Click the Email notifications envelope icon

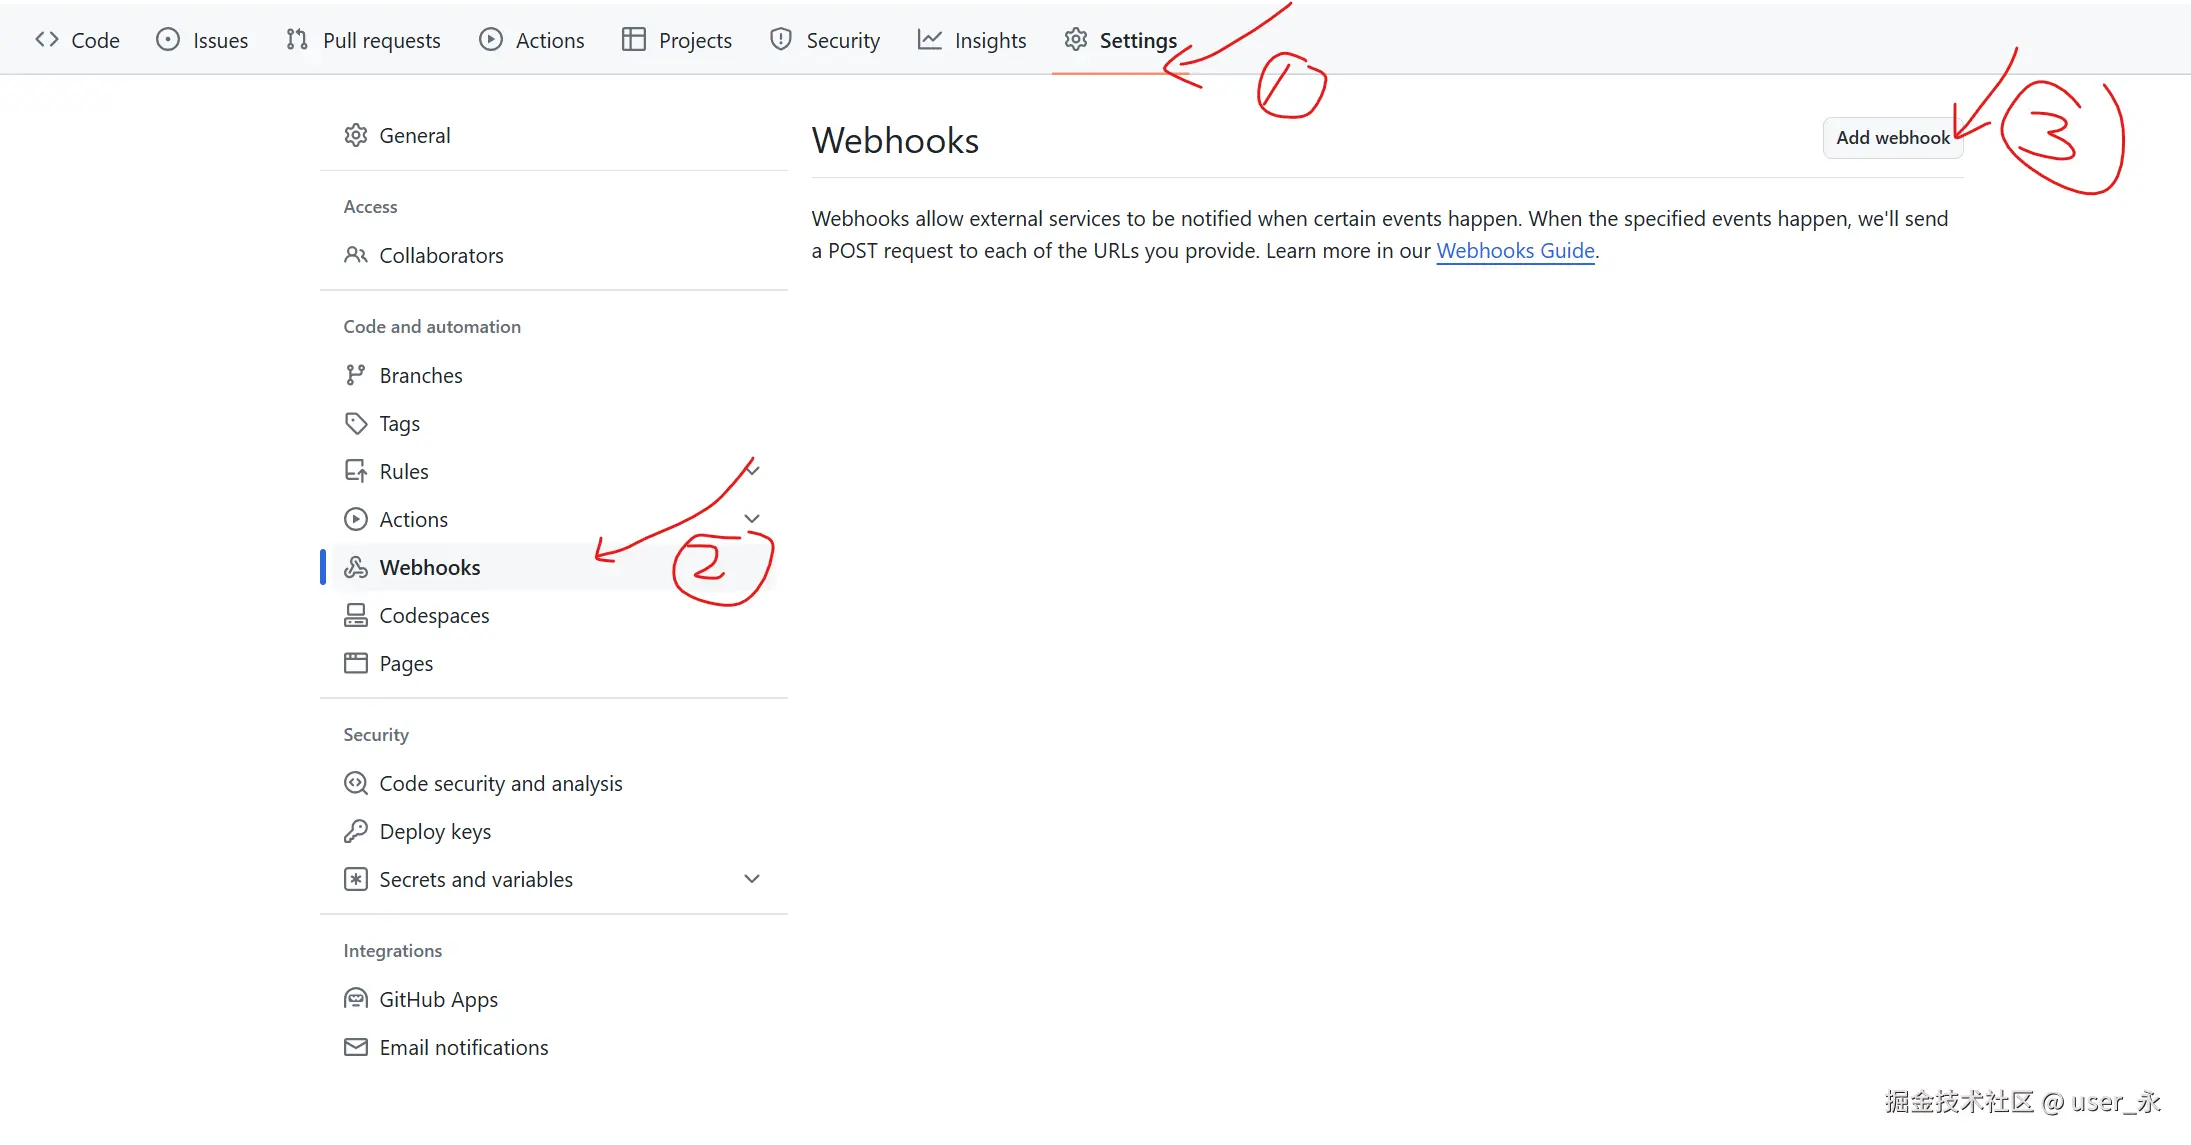pyautogui.click(x=355, y=1047)
